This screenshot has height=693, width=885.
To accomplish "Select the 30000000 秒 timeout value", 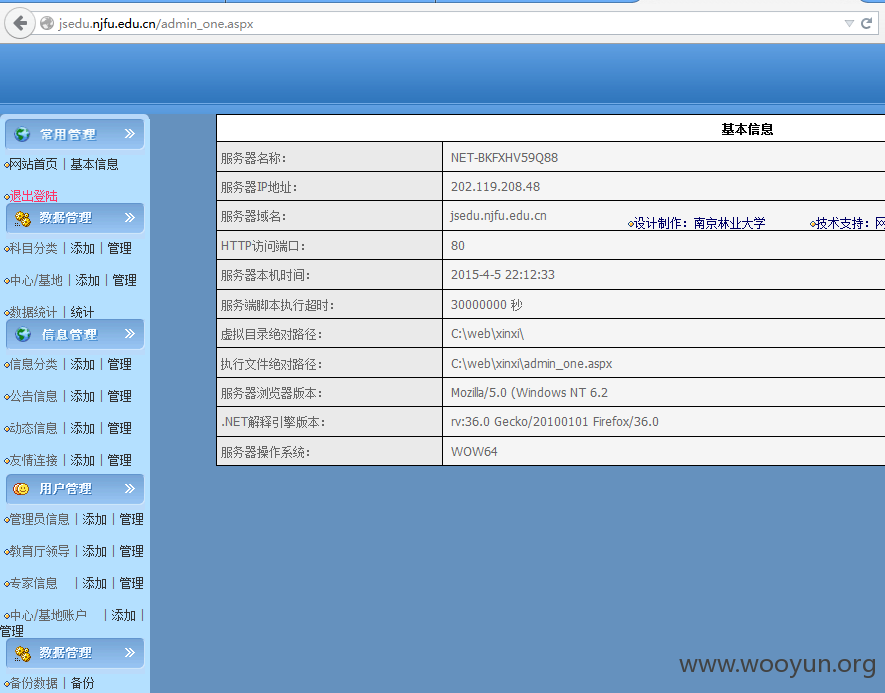I will 486,305.
